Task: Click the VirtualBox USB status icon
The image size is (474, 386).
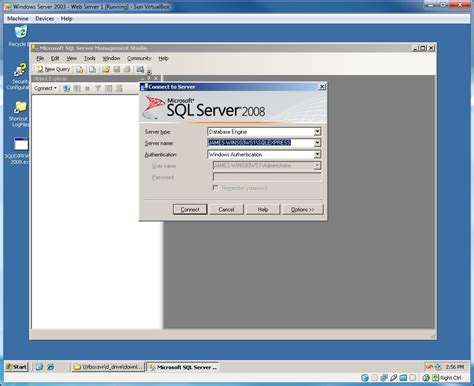Action: [x=393, y=378]
